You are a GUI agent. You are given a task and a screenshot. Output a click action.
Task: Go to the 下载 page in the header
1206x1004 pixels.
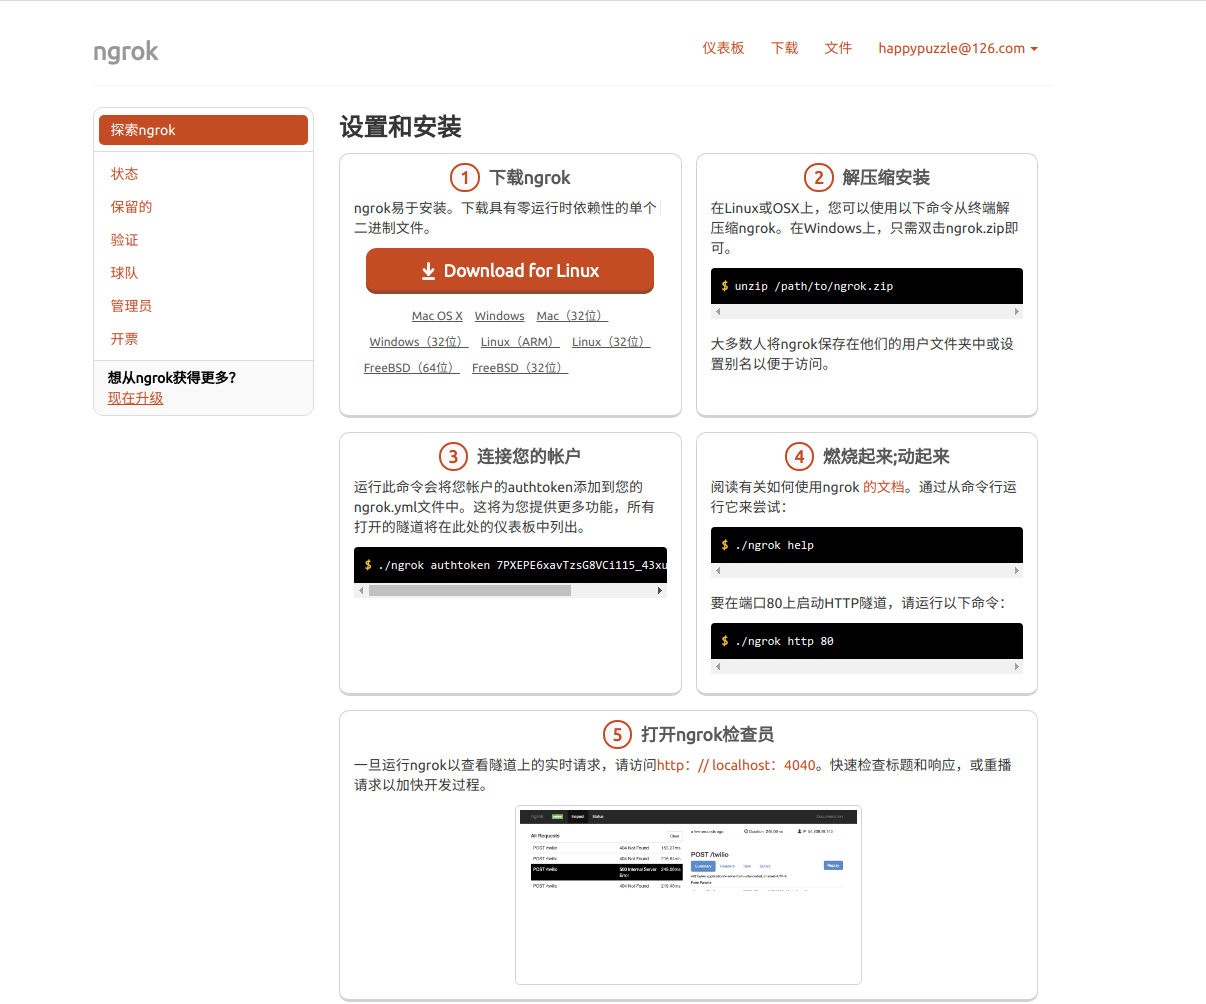click(x=785, y=48)
